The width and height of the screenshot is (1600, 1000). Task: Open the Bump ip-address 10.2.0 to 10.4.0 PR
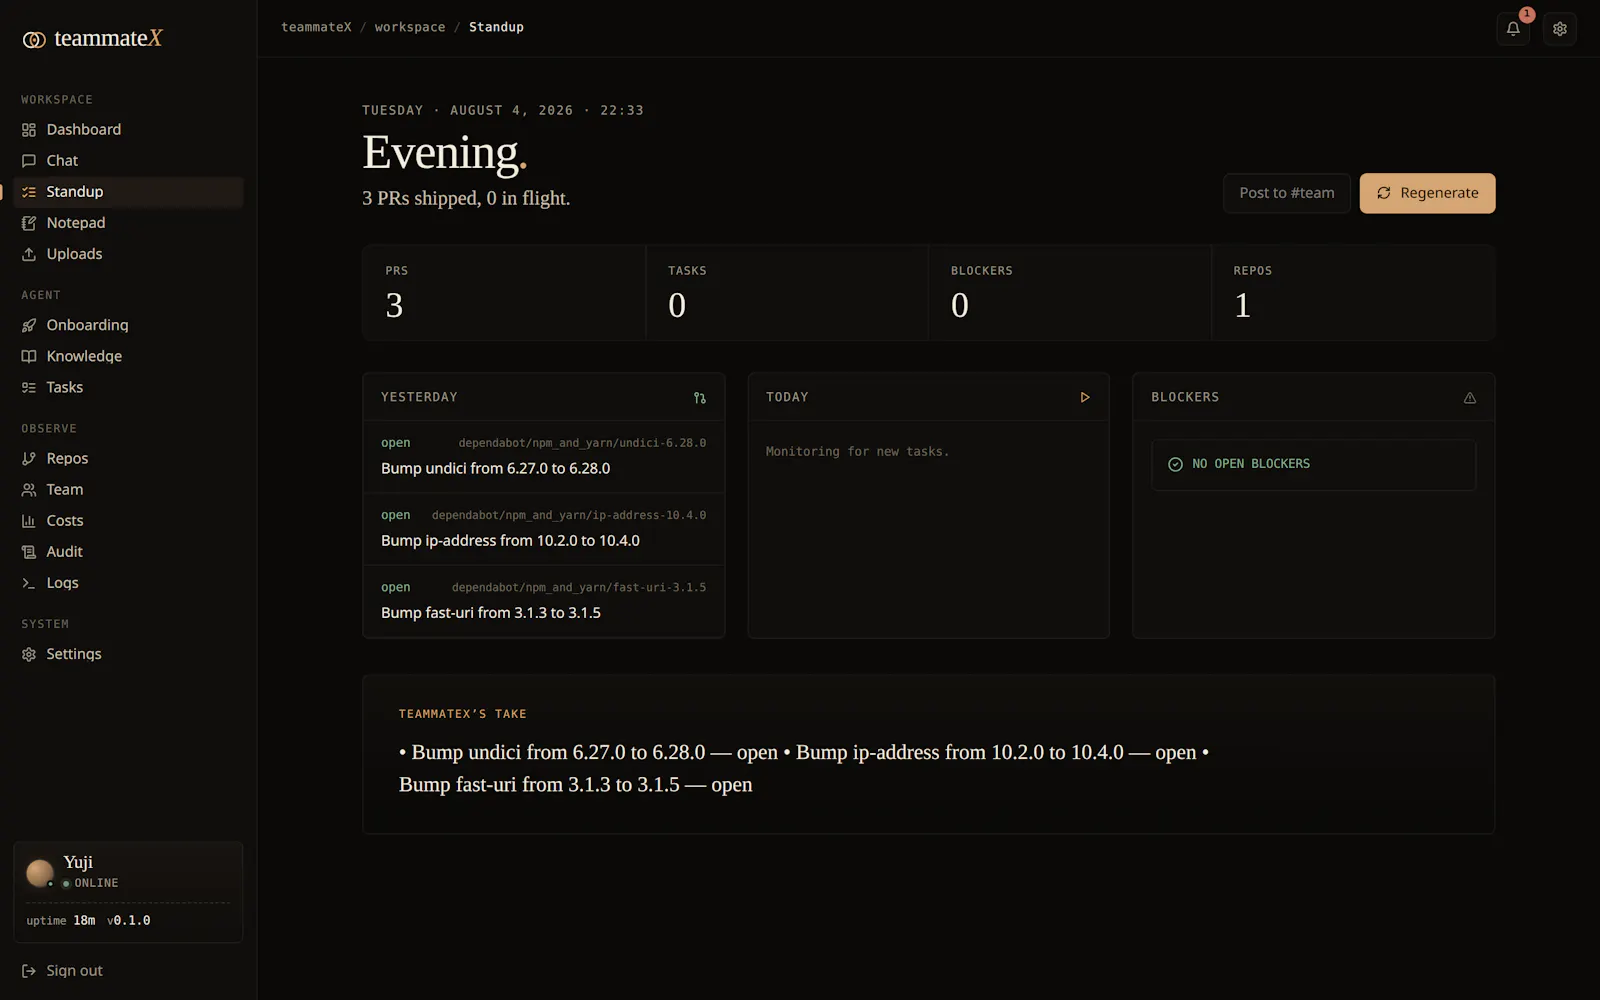544,528
